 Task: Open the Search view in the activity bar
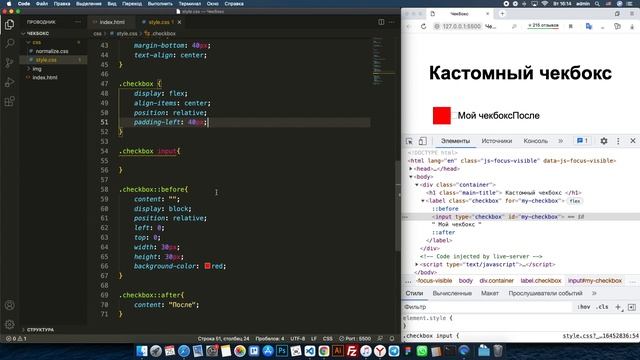(x=9, y=43)
